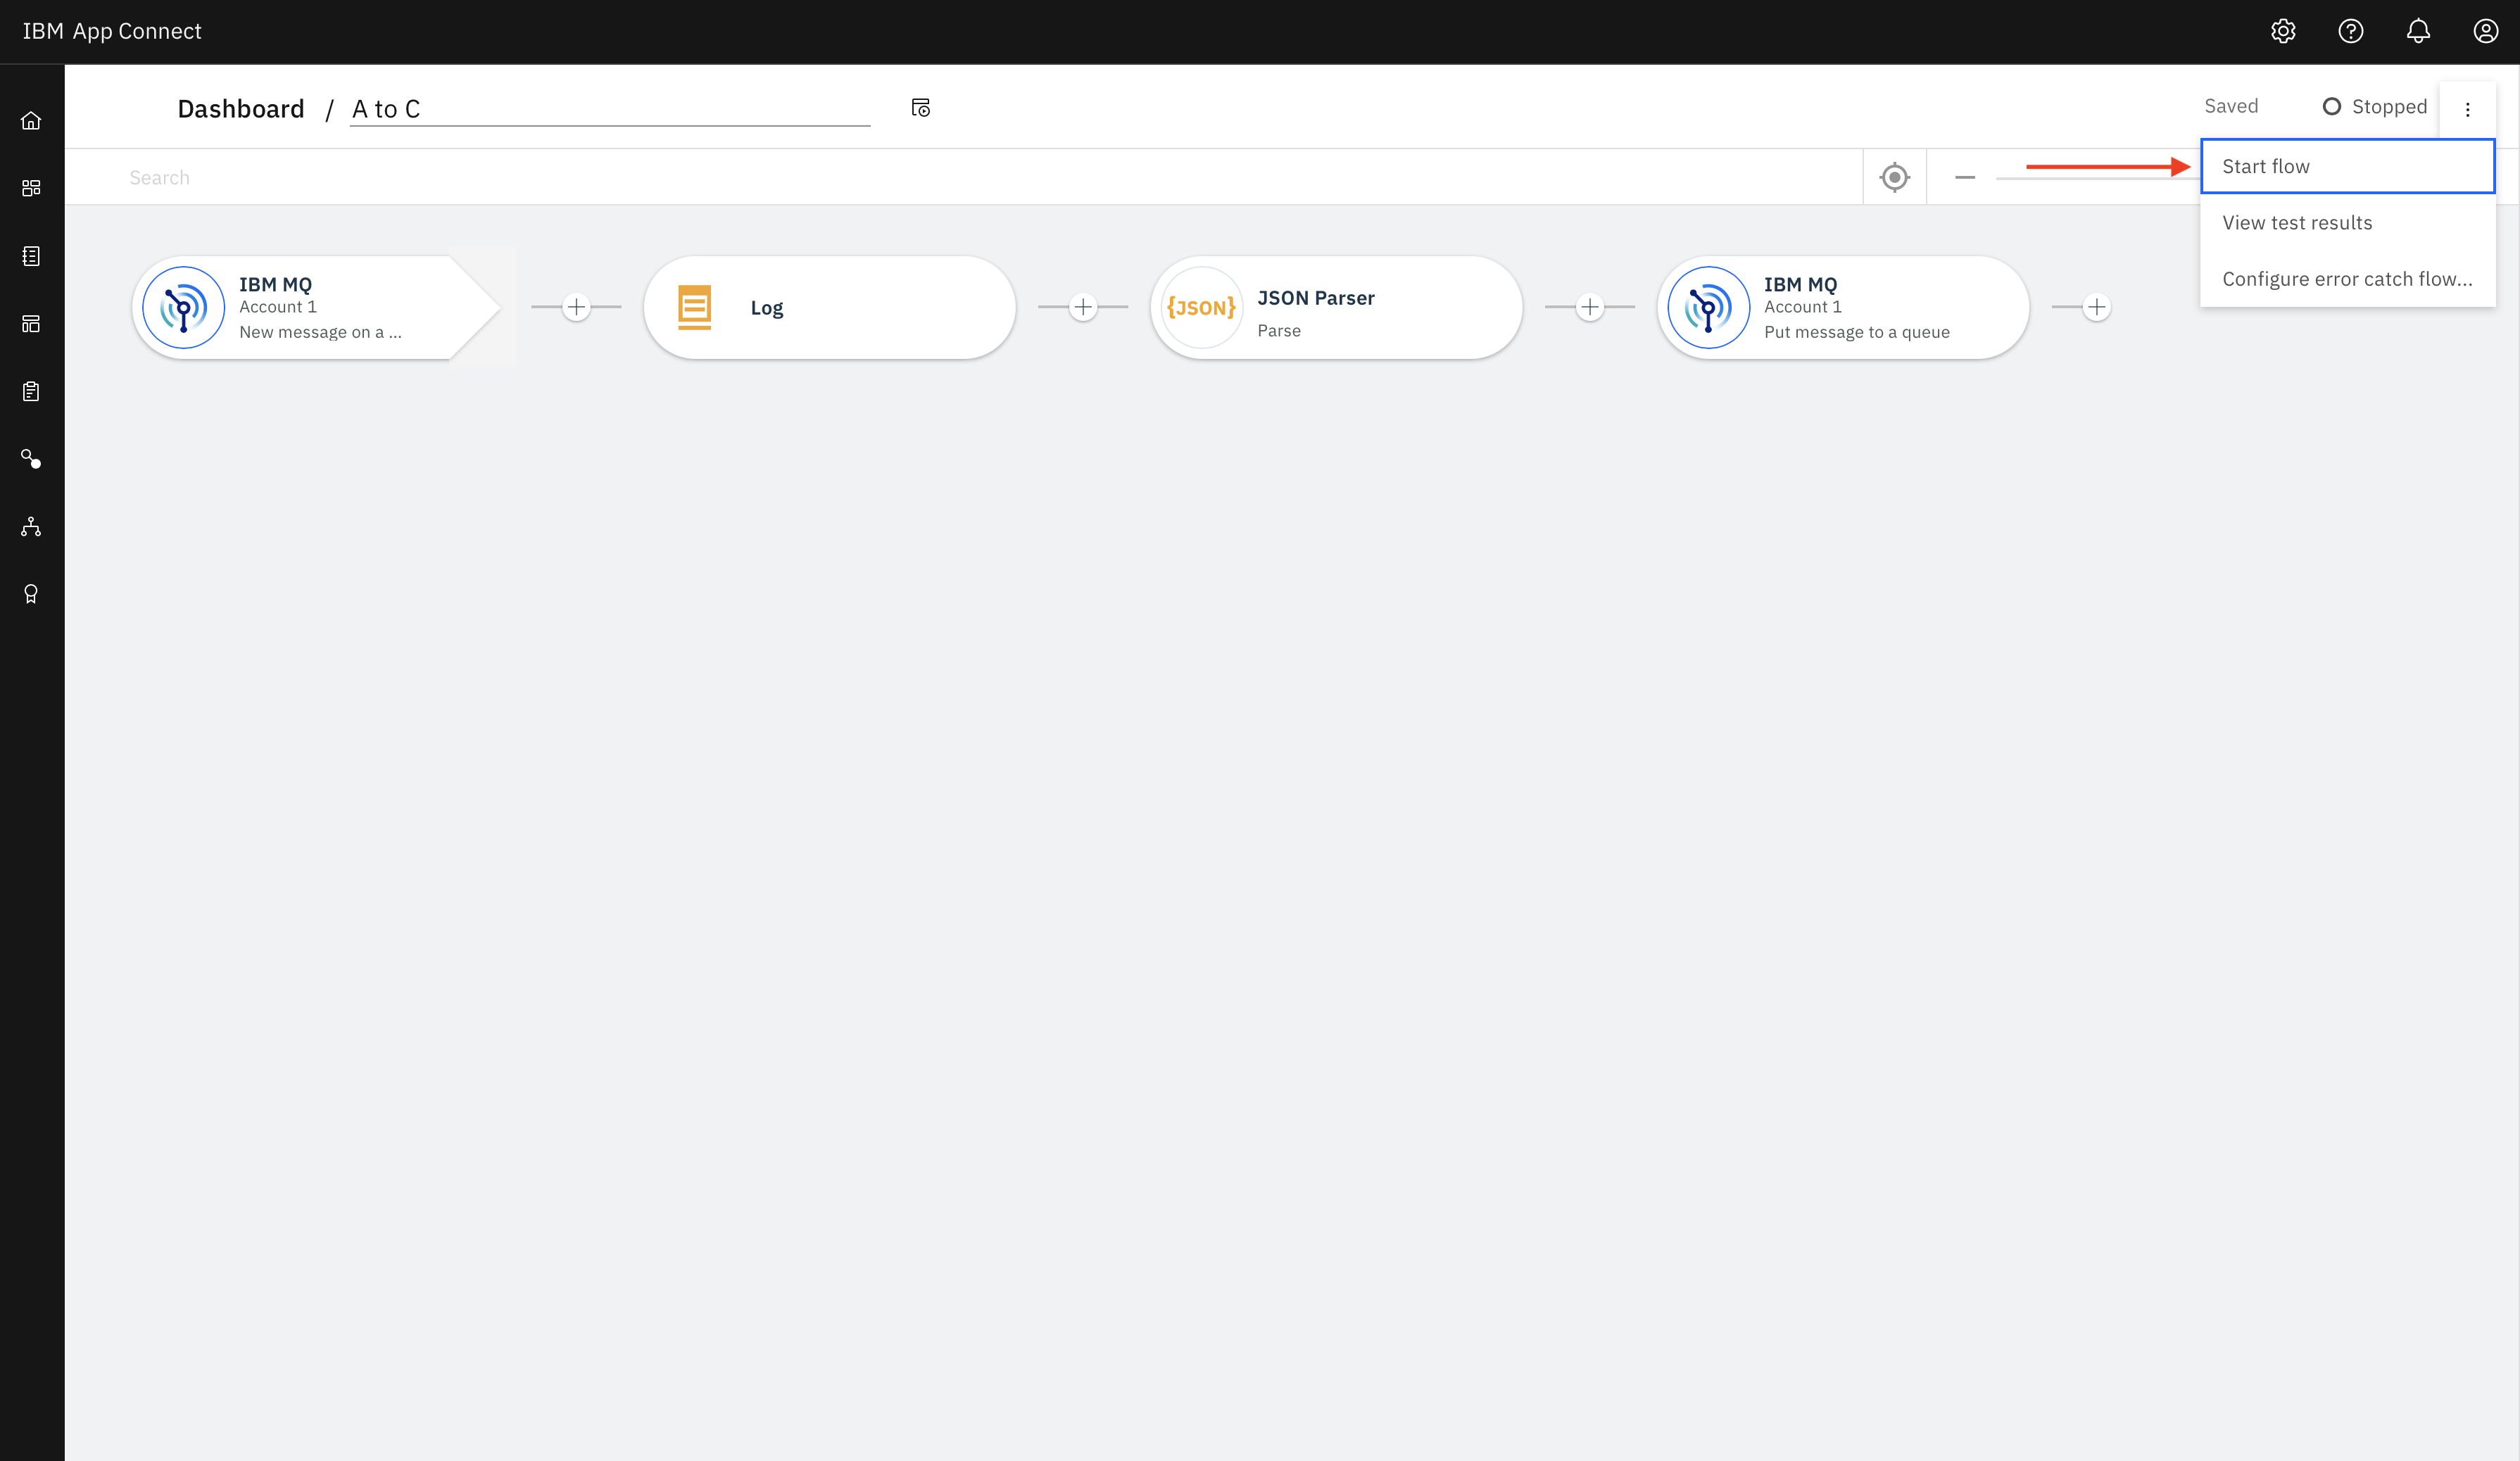Image resolution: width=2520 pixels, height=1461 pixels.
Task: Open the notifications bell
Action: 2418,31
